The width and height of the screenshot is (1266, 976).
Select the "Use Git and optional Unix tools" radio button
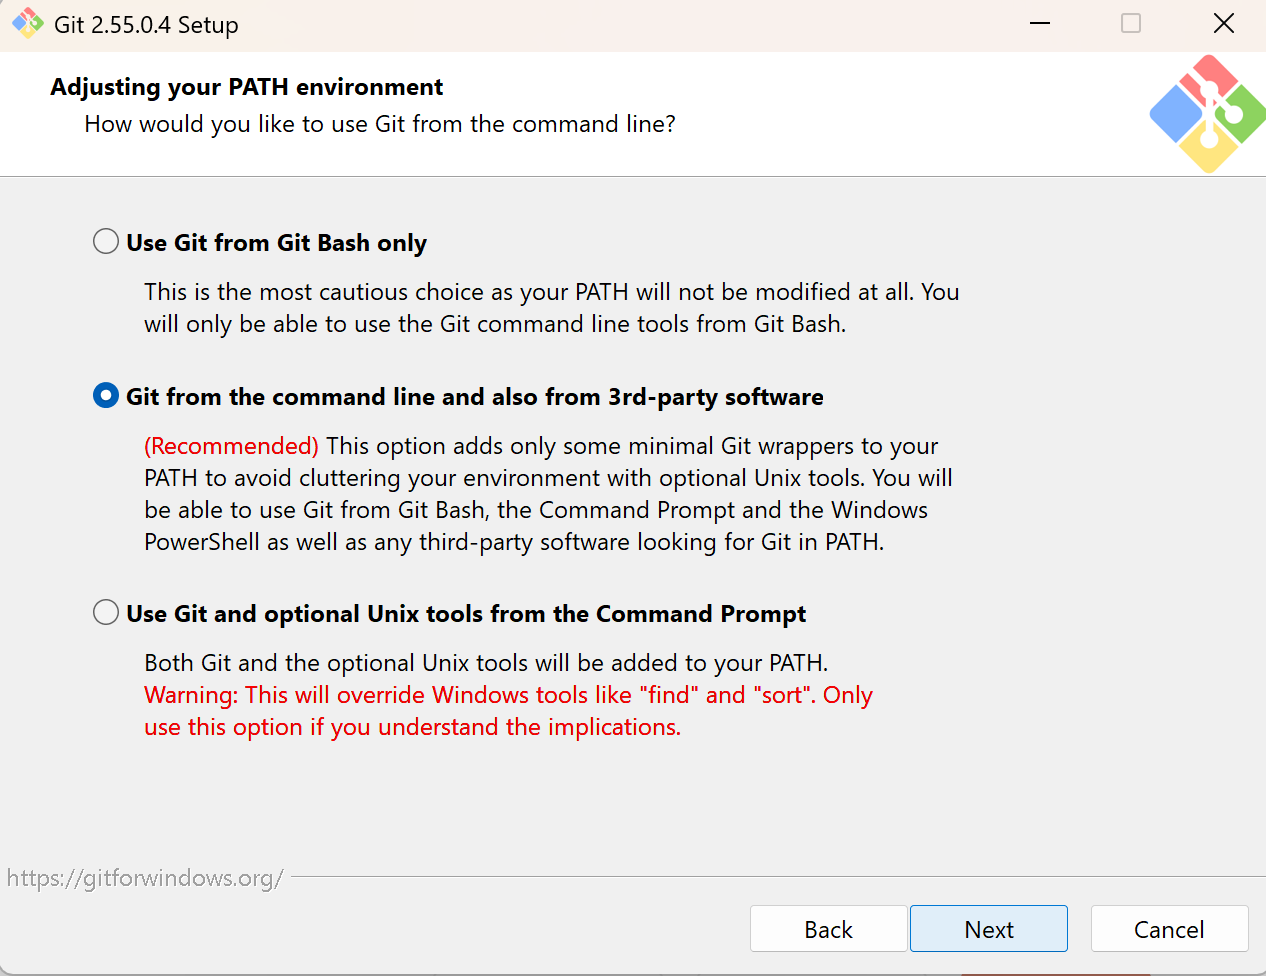[106, 612]
